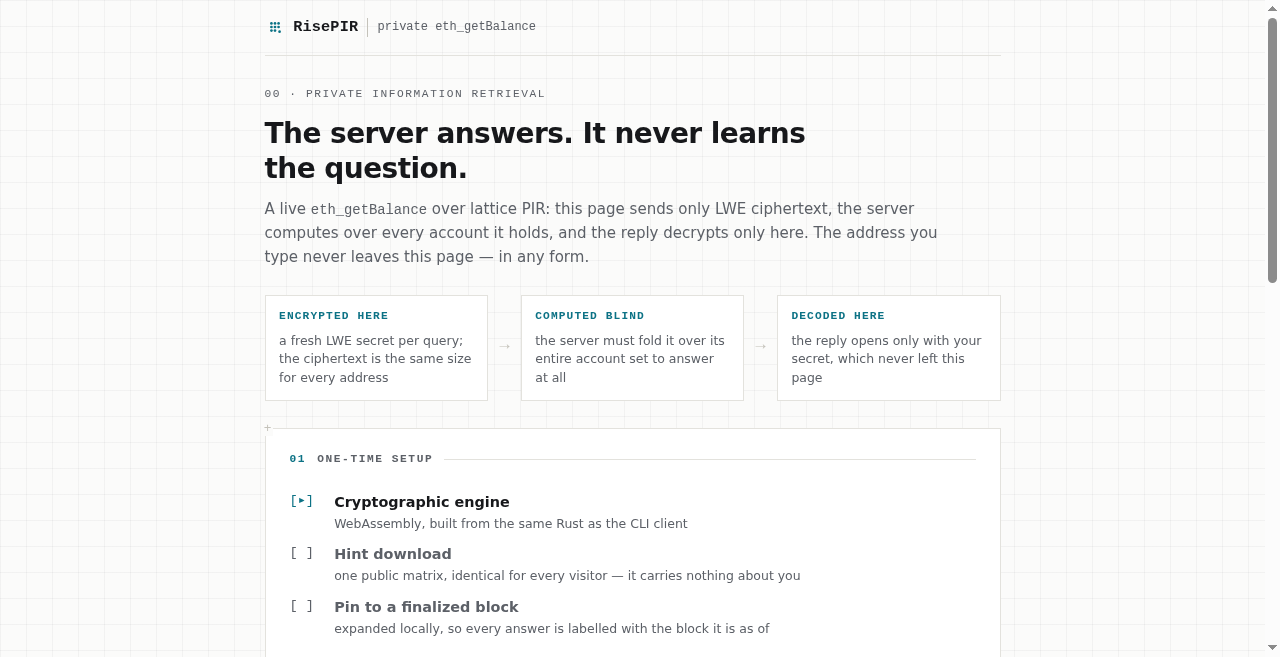1280x657 pixels.
Task: Select the 'Hint download' step title
Action: pyautogui.click(x=393, y=554)
